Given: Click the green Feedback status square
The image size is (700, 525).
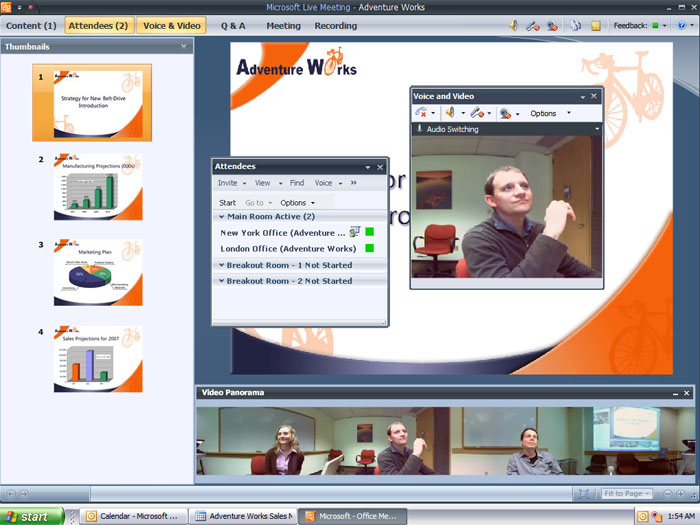Looking at the screenshot, I should (x=655, y=25).
